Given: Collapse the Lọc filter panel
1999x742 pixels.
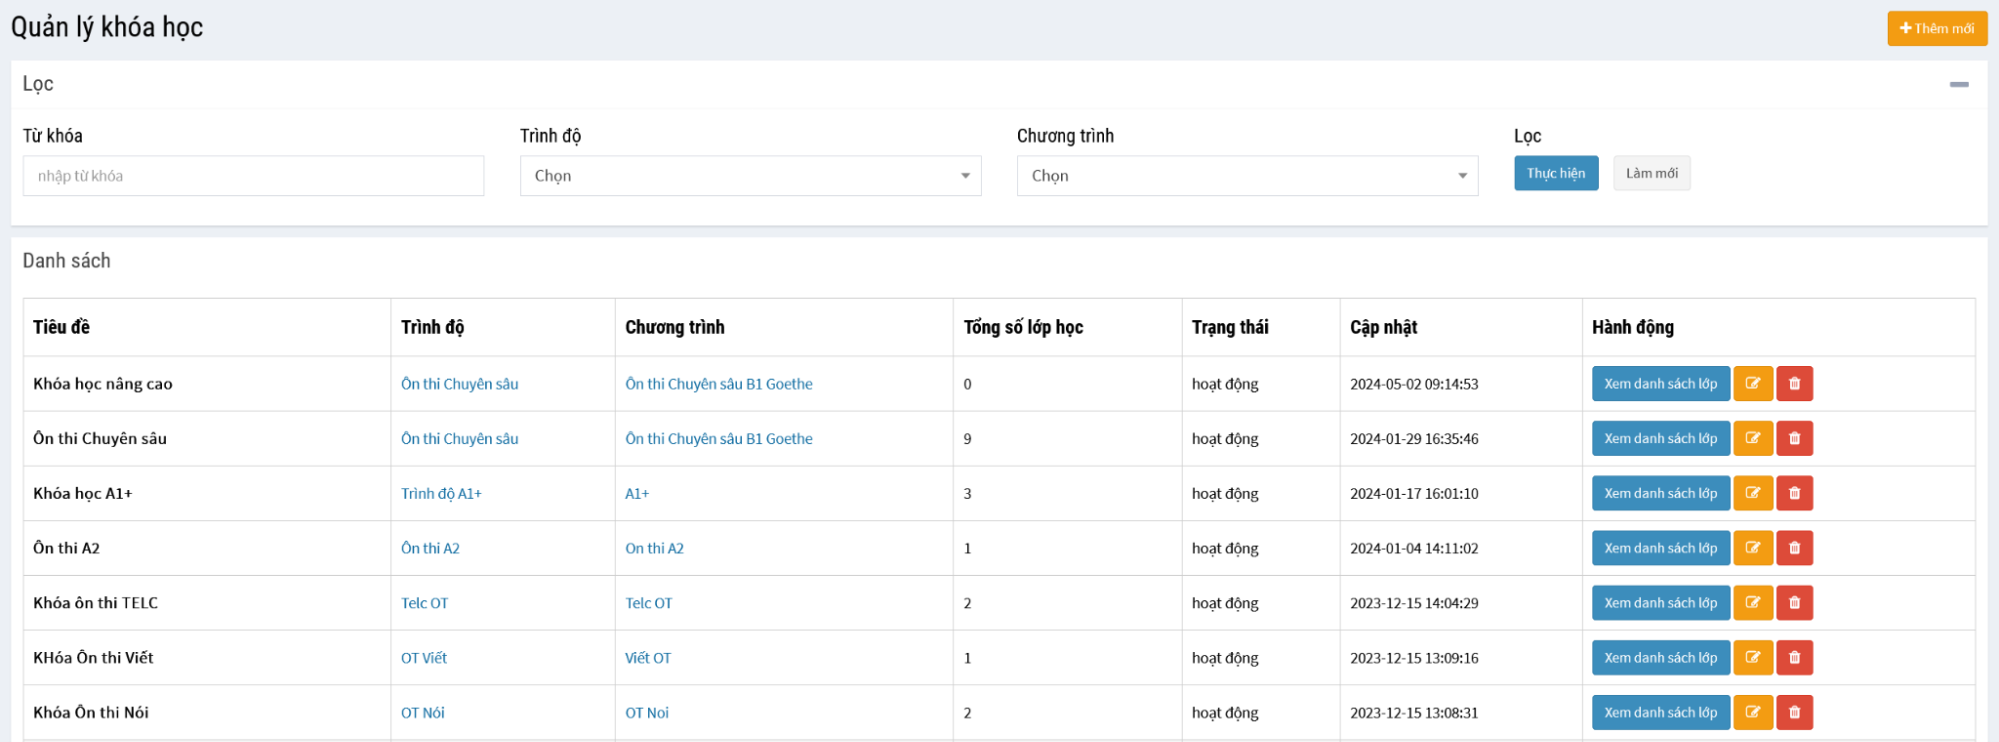Looking at the screenshot, I should (1958, 85).
